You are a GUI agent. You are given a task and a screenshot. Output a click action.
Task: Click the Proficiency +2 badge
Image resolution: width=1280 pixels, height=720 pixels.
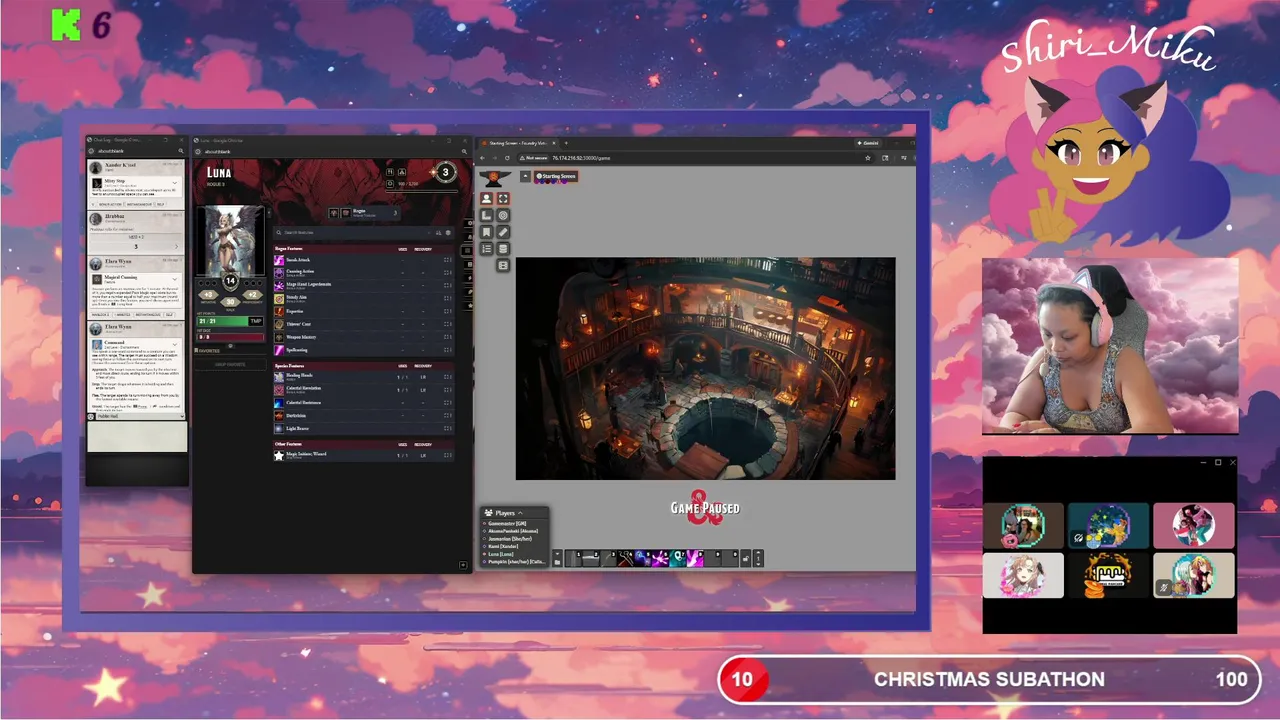tap(252, 295)
